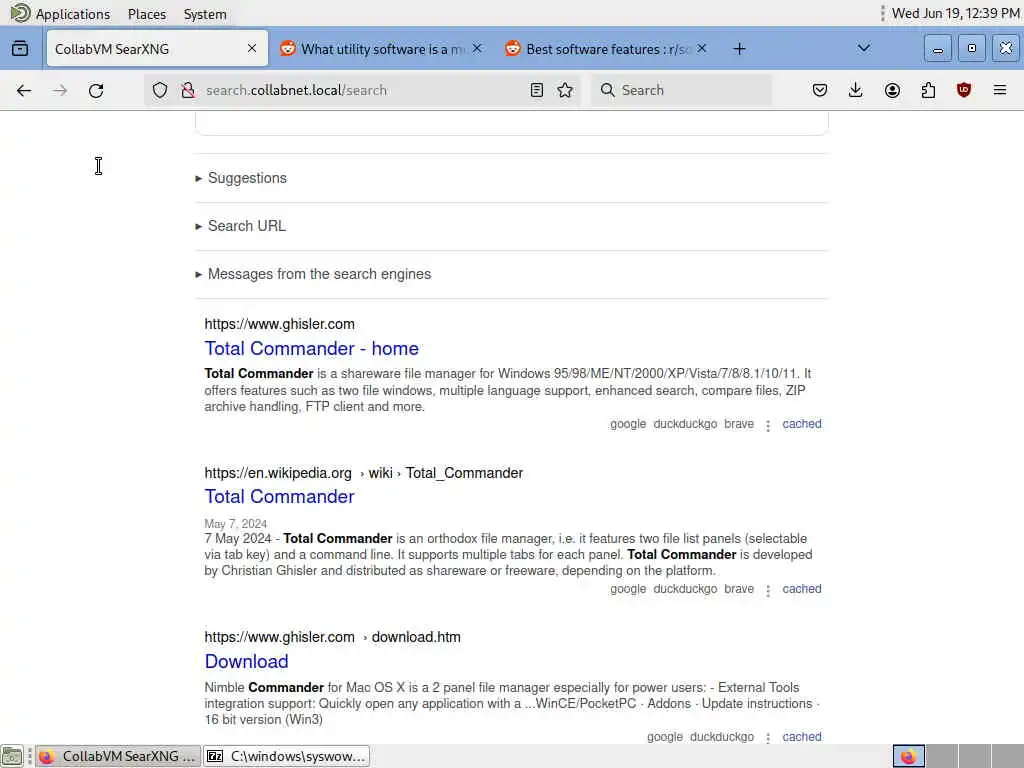Click the https://www.ghisler.com URL text
1024x768 pixels.
pyautogui.click(x=280, y=324)
